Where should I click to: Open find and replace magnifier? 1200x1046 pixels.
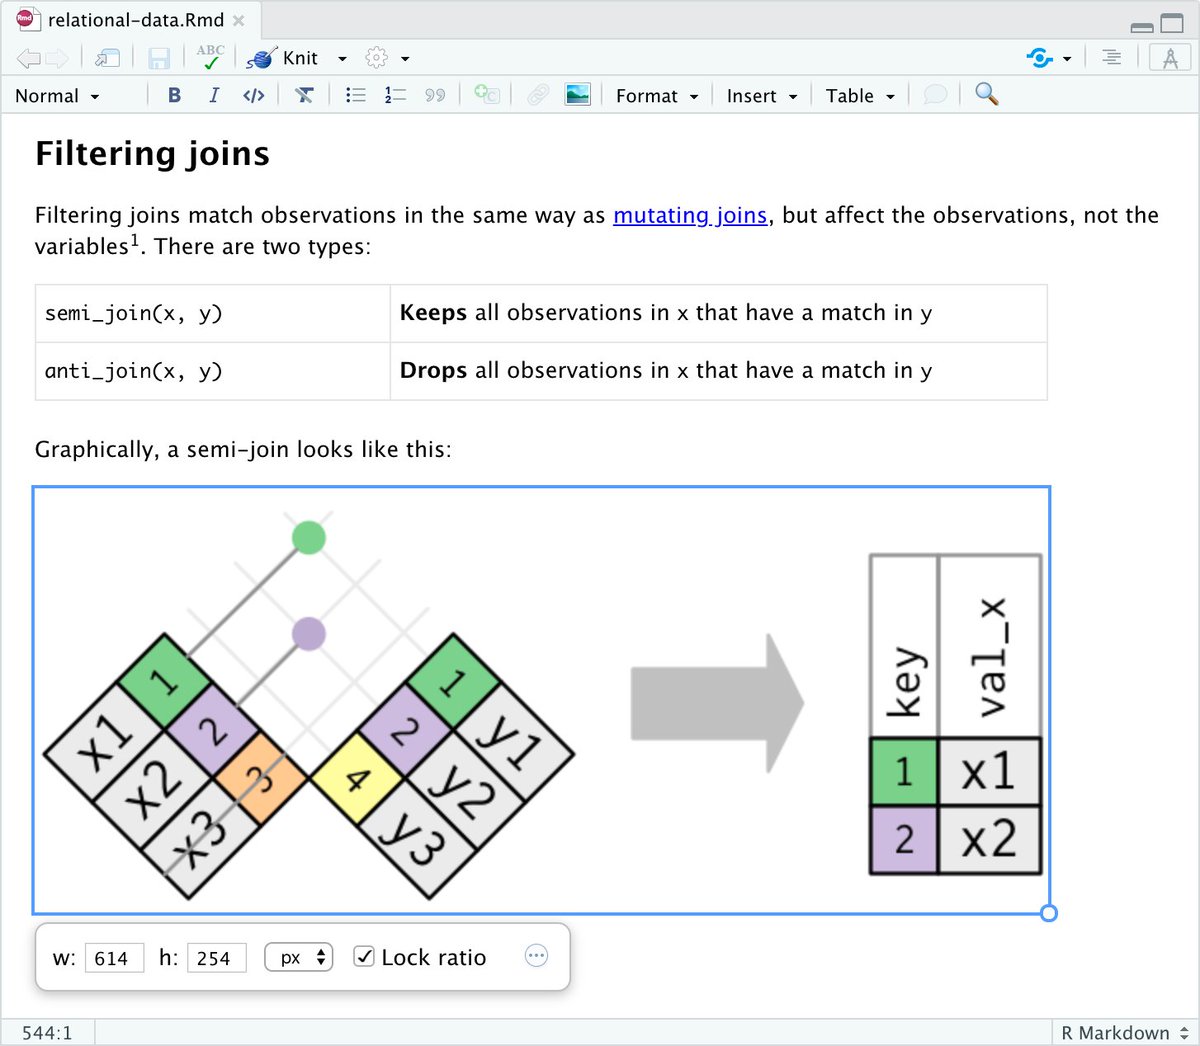pos(987,94)
